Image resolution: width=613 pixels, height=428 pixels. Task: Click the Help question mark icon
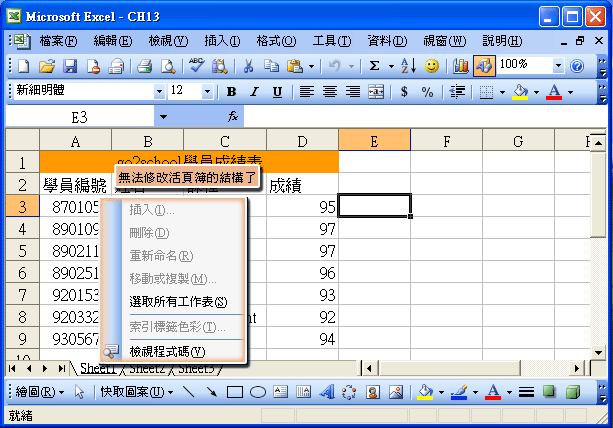tap(577, 66)
